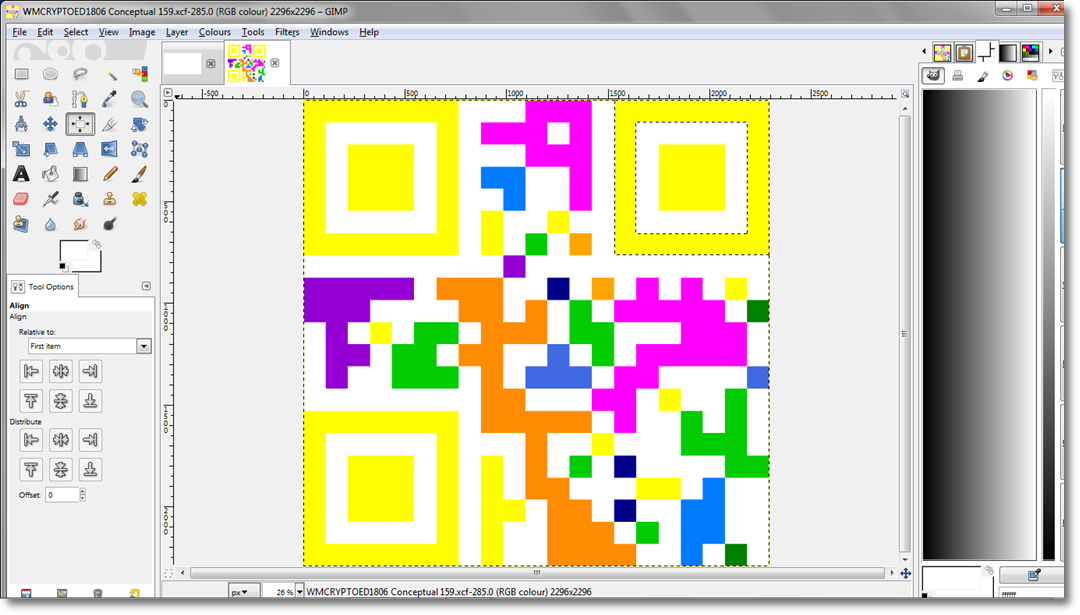Open the File menu
1080x615 pixels.
19,32
